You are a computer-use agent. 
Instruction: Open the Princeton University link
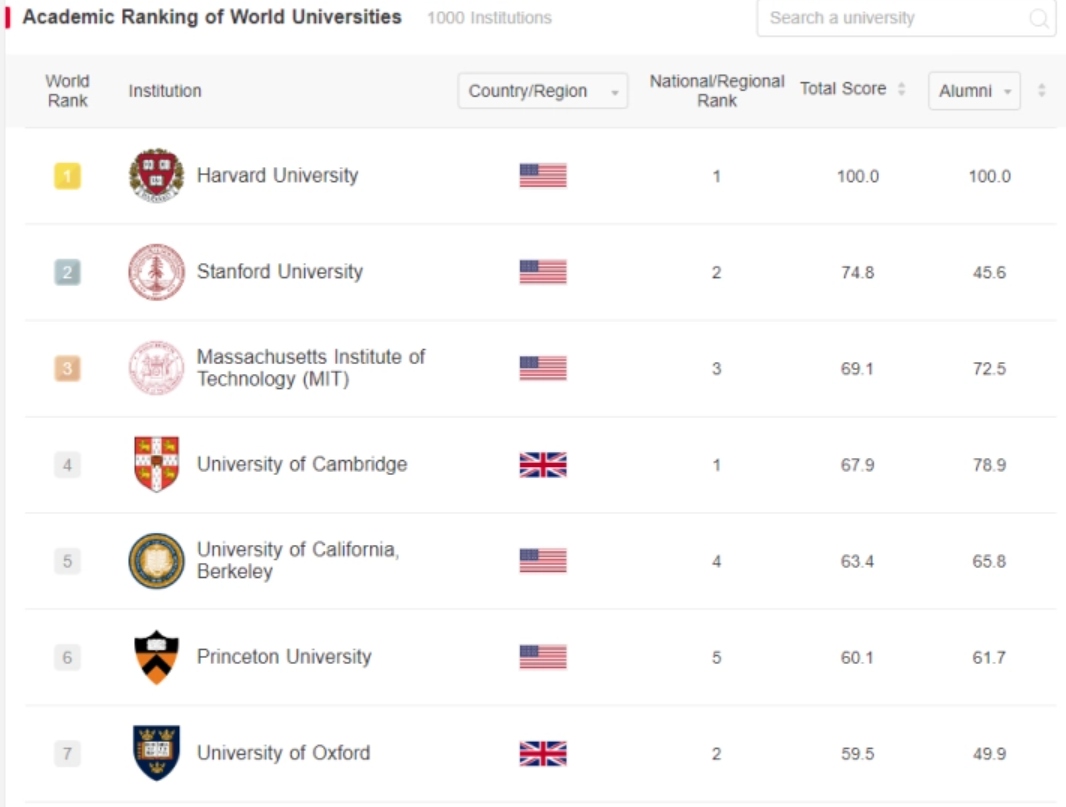(284, 657)
